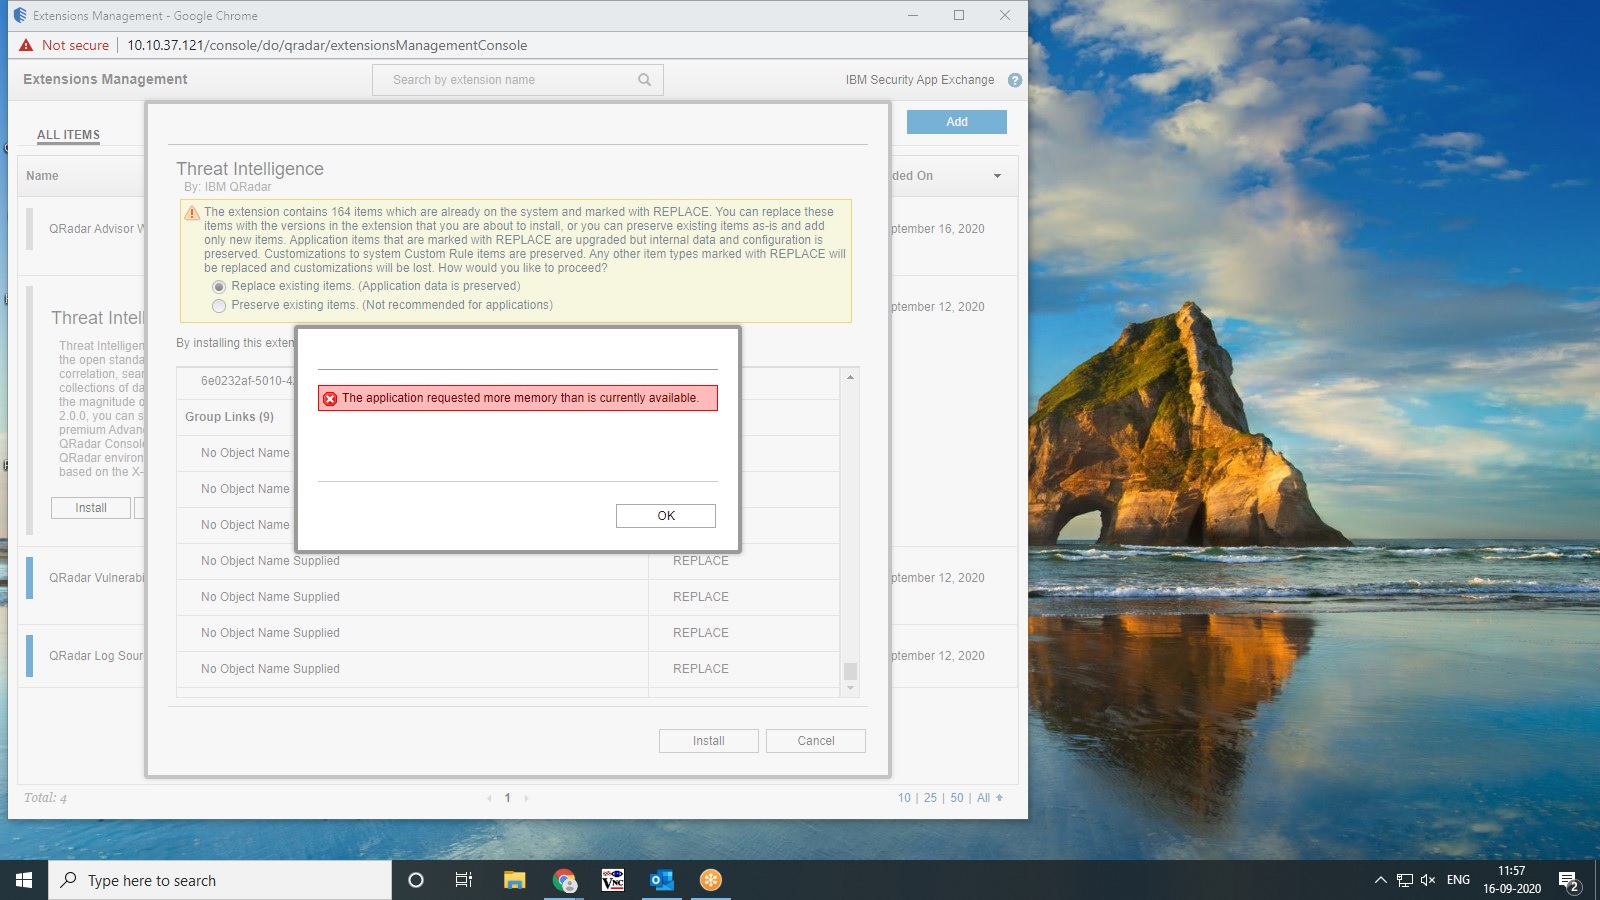Click the Not secure warning icon

[x=26, y=45]
